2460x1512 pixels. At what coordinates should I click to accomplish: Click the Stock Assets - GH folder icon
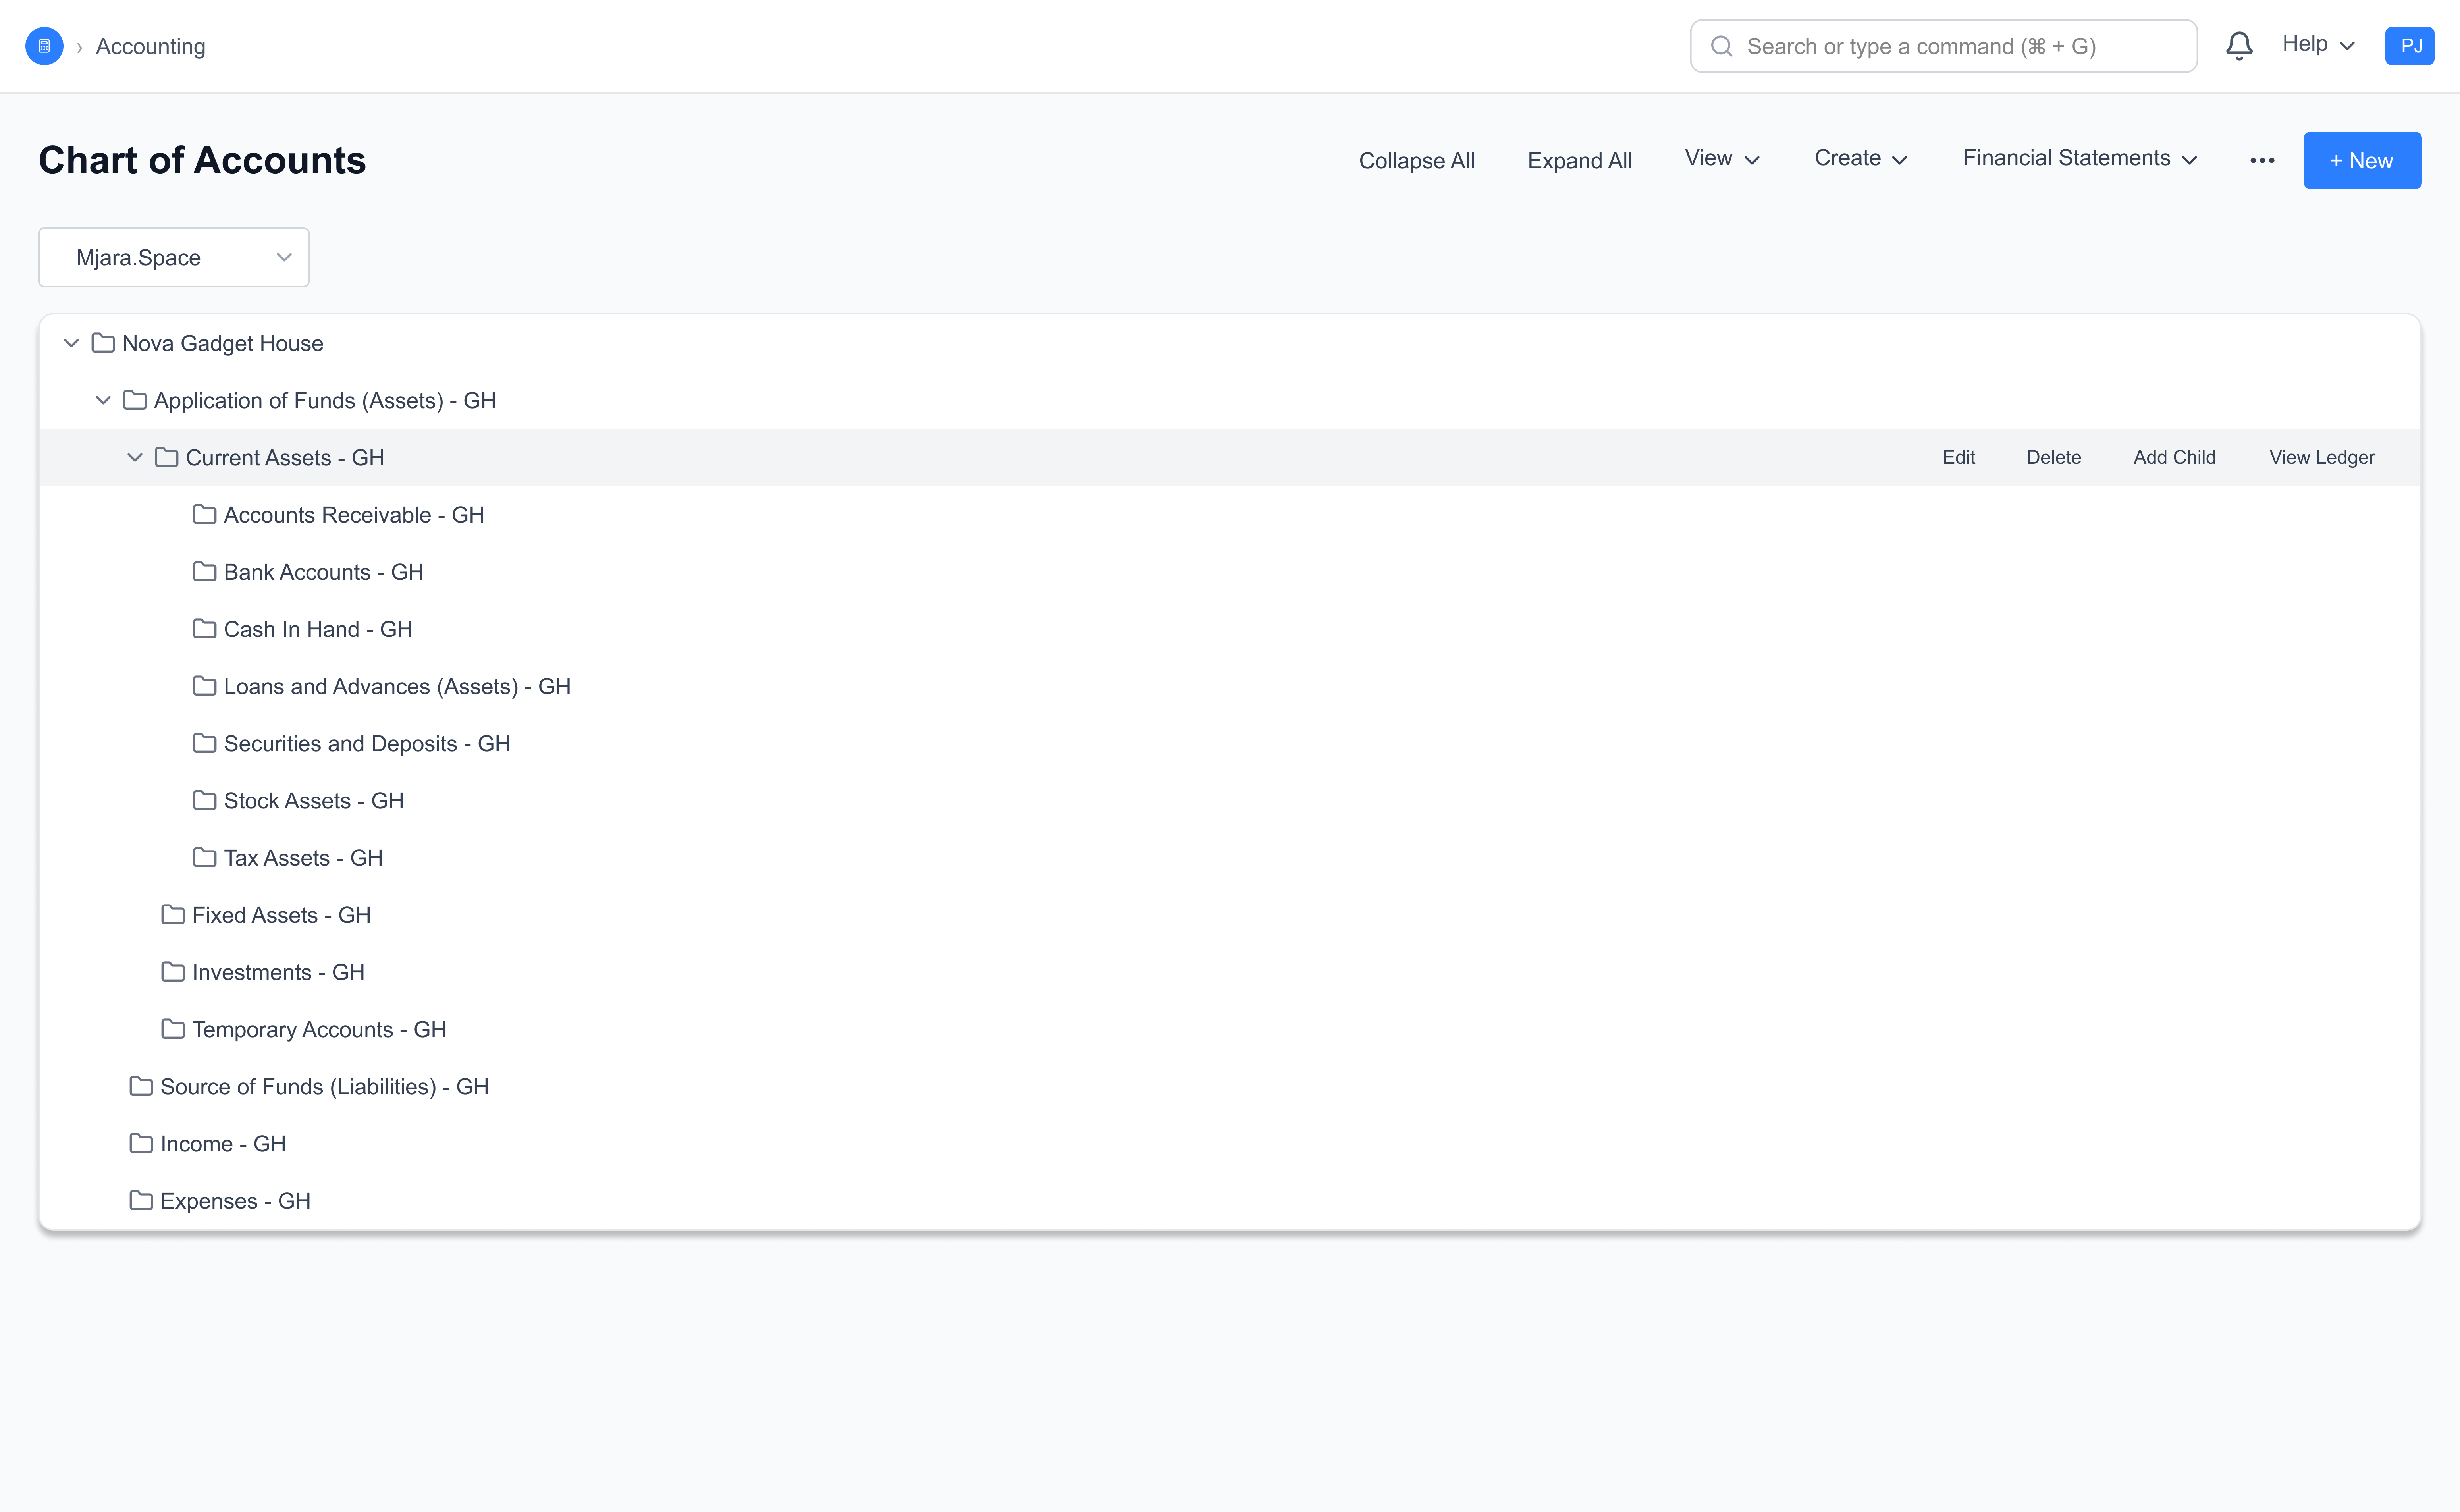point(204,800)
